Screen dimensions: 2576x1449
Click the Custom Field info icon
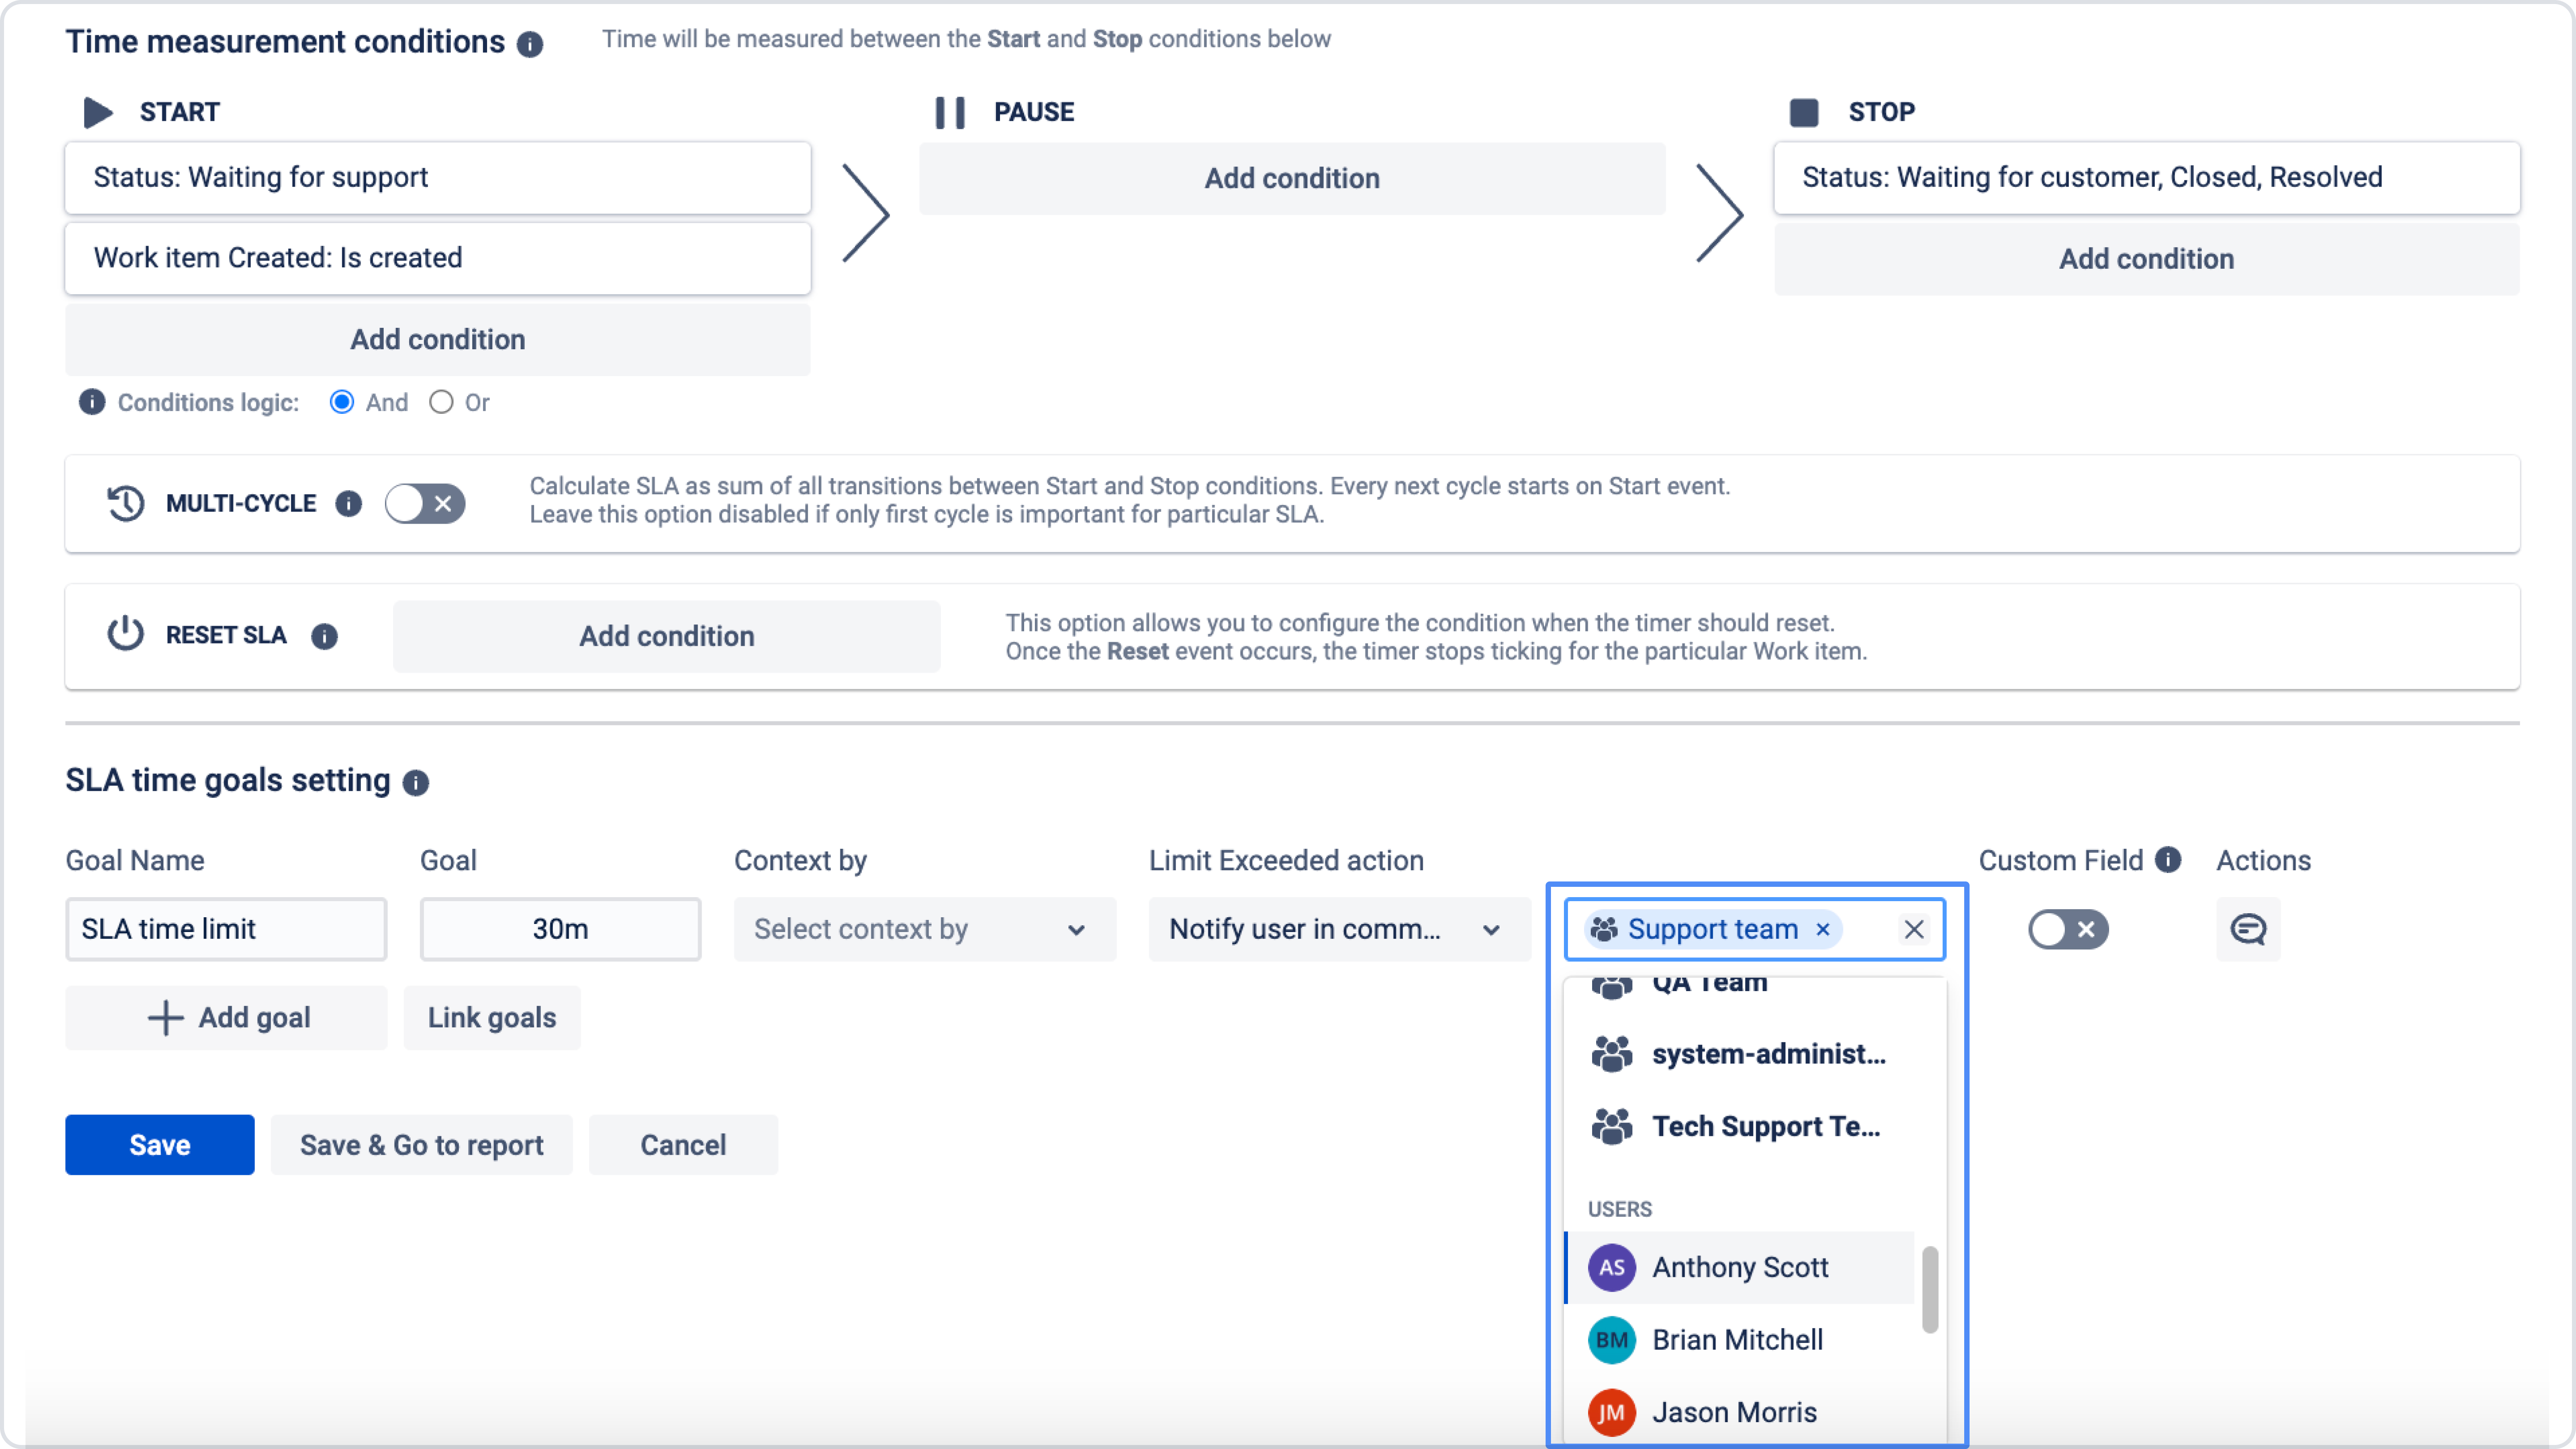point(2168,860)
